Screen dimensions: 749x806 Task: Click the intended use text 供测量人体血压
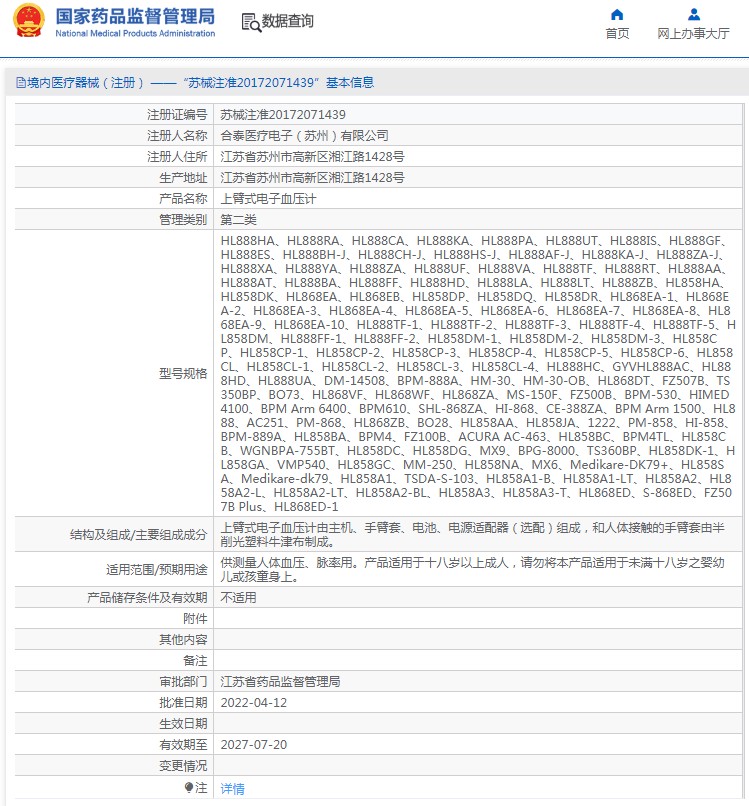point(472,570)
